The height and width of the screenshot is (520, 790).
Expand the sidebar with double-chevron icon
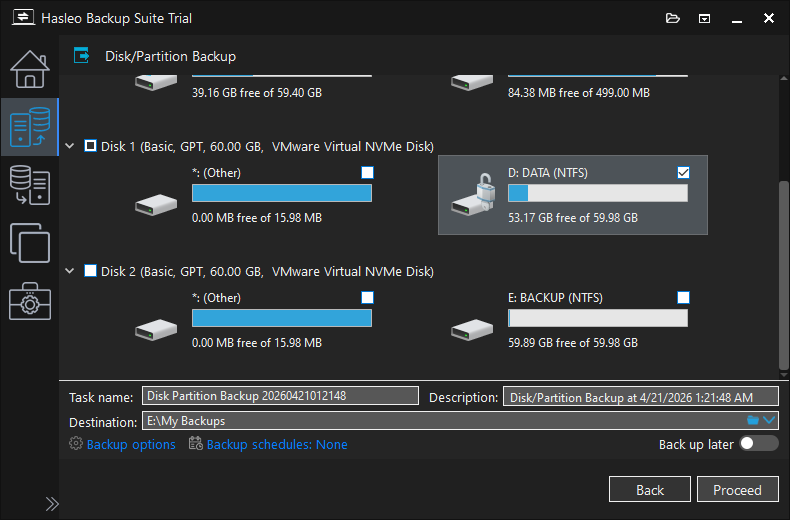(x=52, y=504)
